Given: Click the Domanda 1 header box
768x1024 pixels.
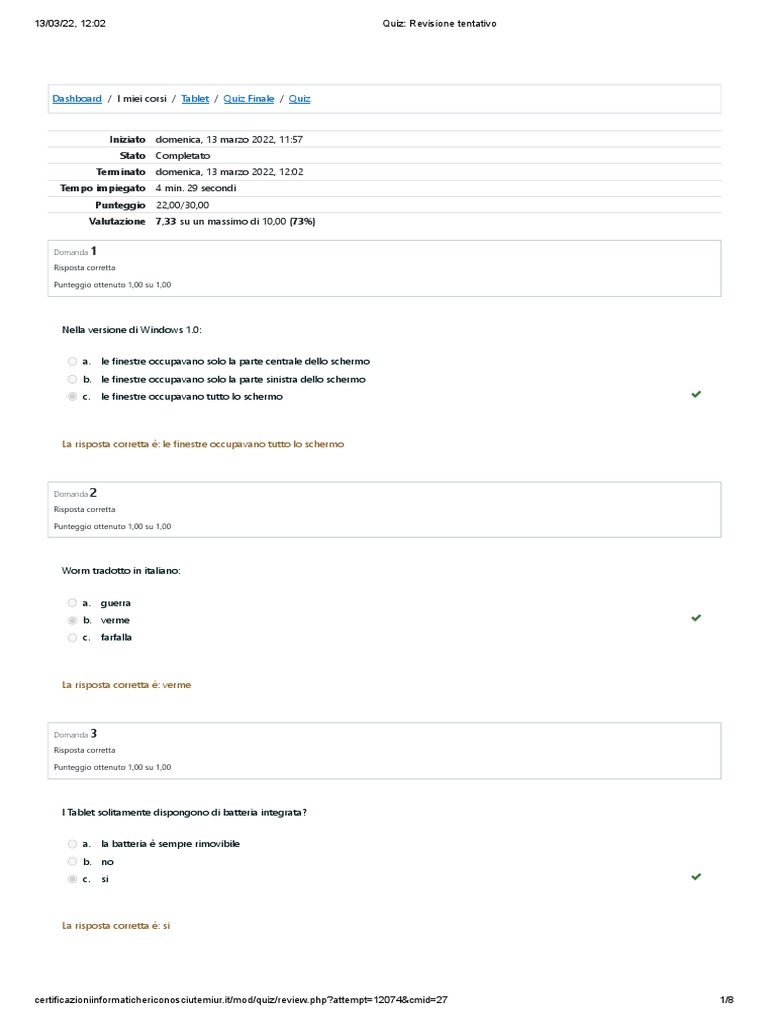Looking at the screenshot, I should click(x=384, y=268).
